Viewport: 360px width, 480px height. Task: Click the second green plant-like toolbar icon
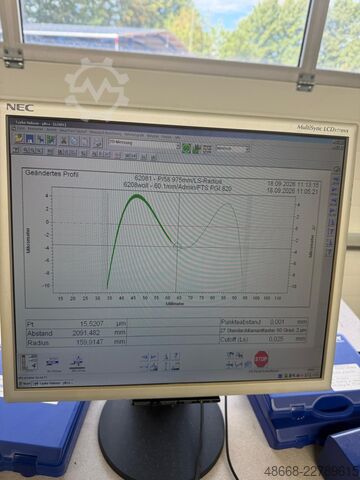point(197,148)
